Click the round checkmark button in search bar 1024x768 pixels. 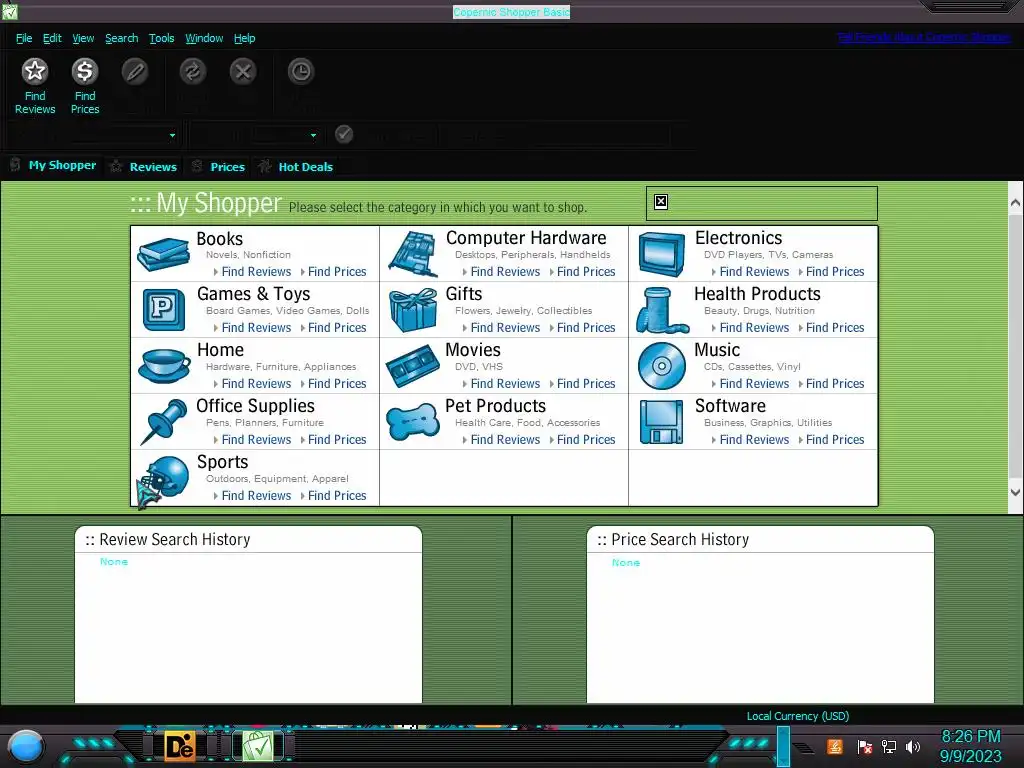[x=344, y=134]
